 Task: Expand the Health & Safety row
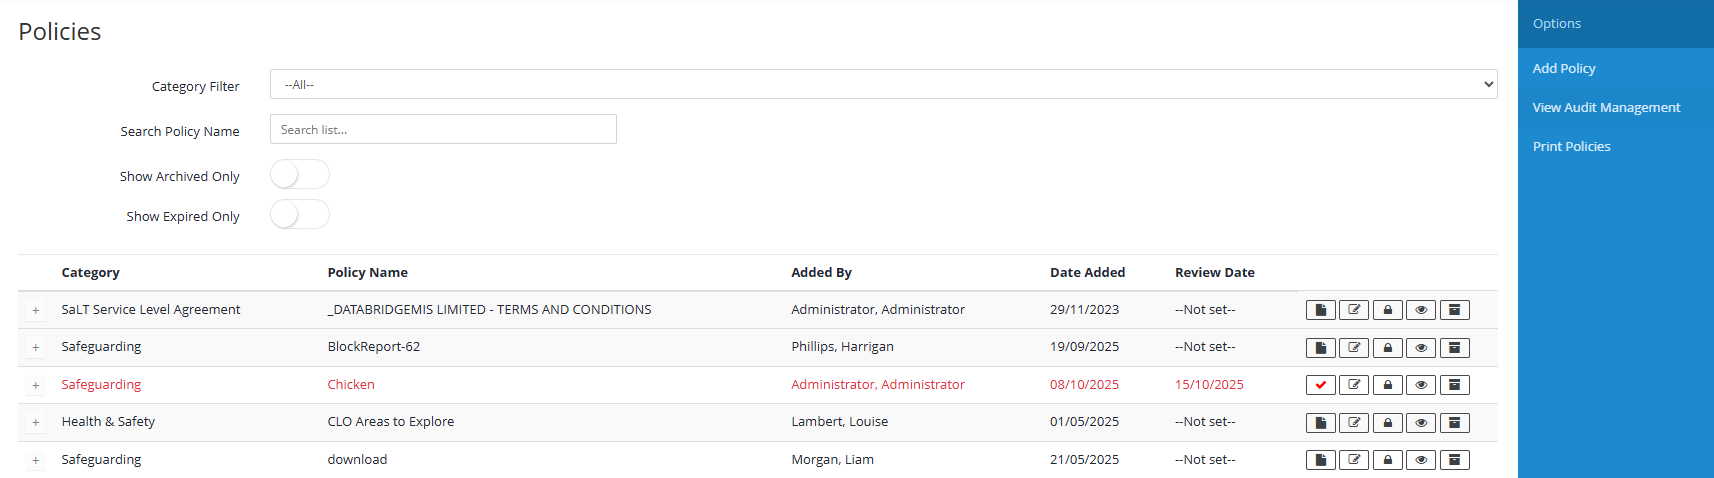(36, 423)
